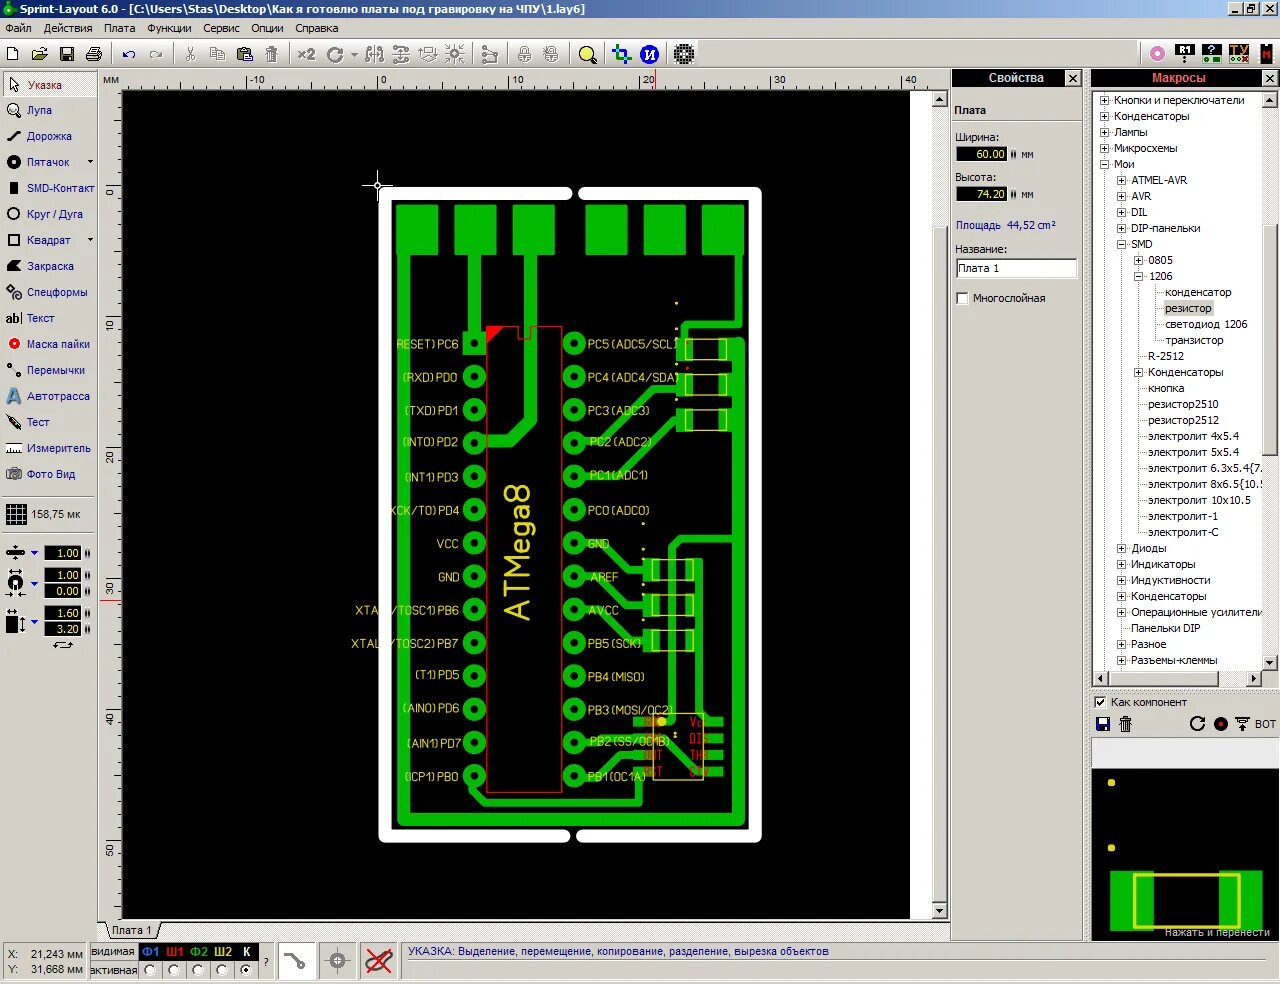Image resolution: width=1280 pixels, height=984 pixels.
Task: Select the Круг / Дуга tool
Action: tap(49, 214)
